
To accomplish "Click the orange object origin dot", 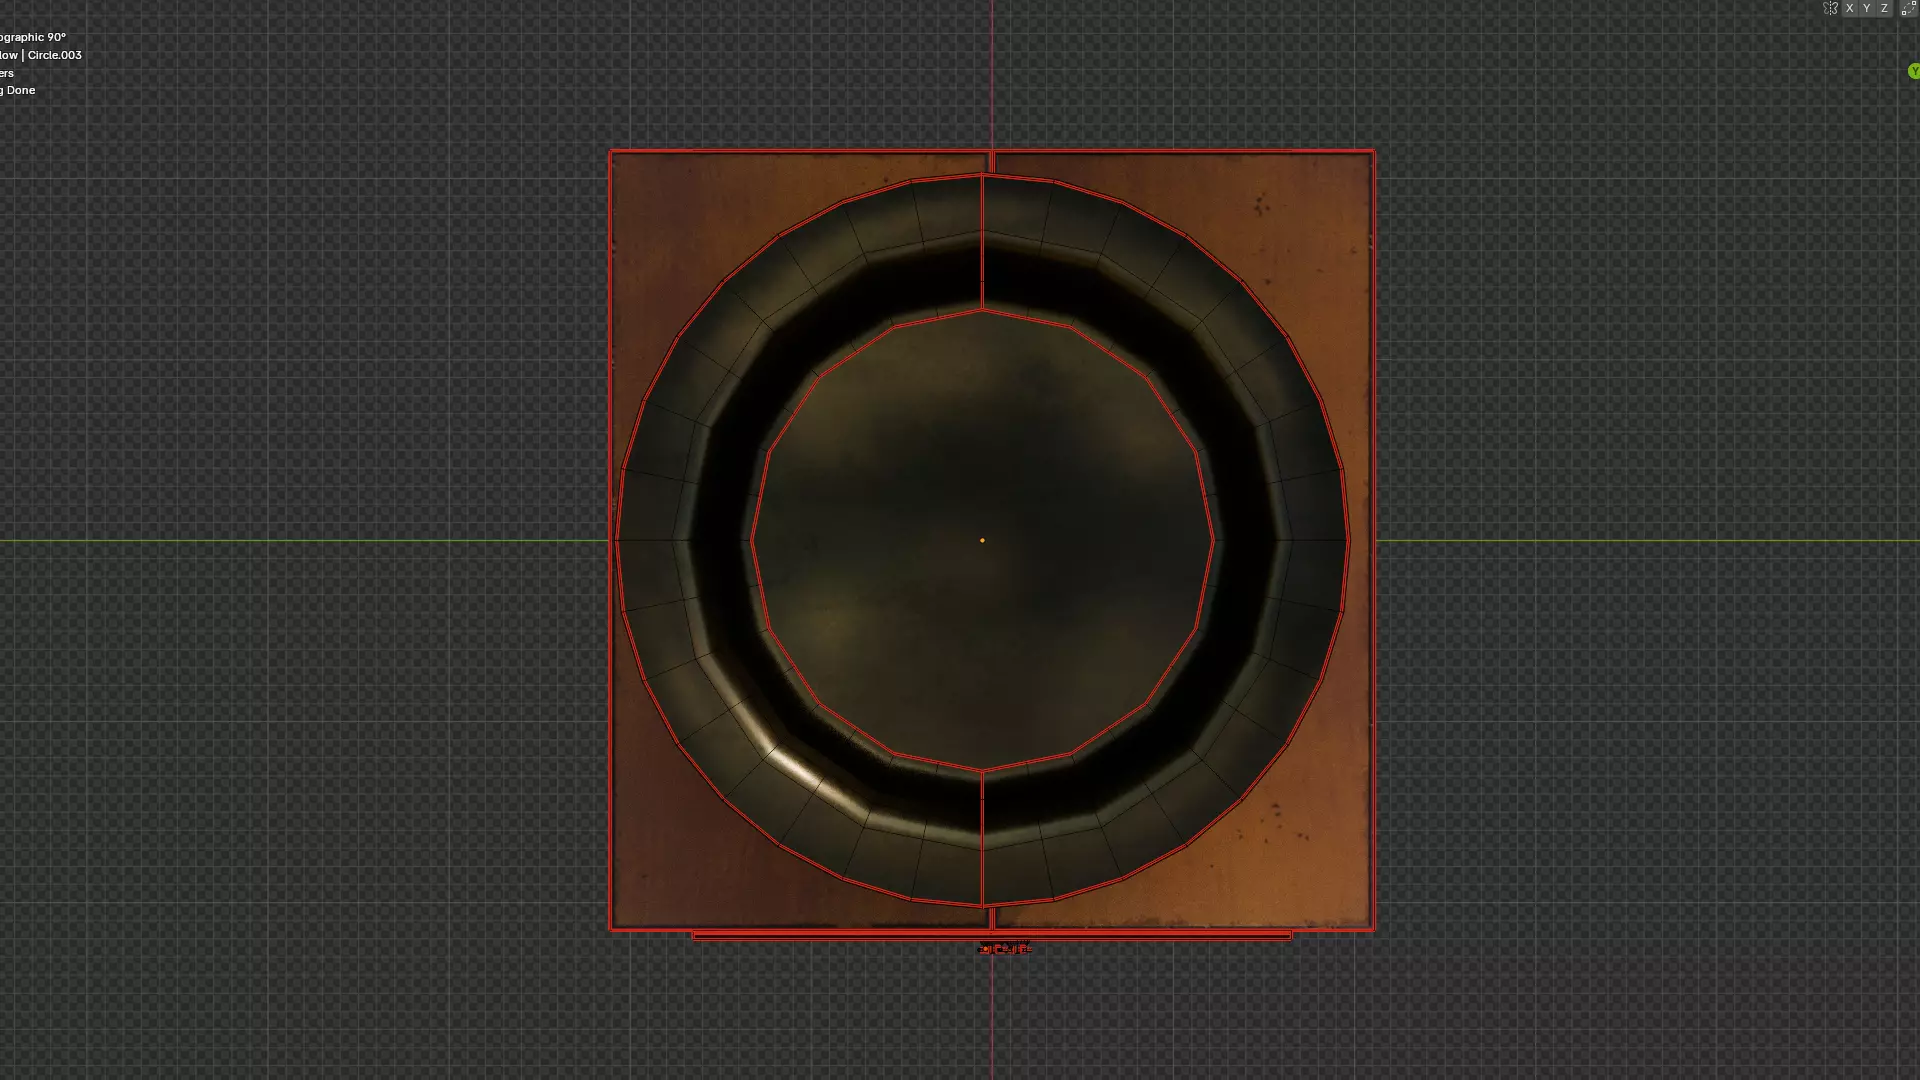I will click(982, 540).
